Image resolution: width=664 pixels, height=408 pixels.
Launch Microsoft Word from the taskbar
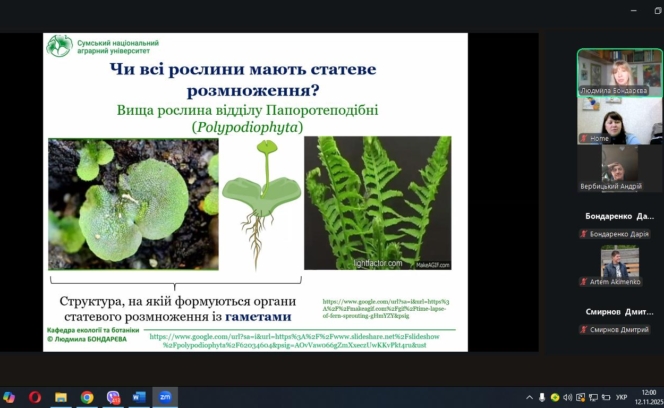click(138, 397)
